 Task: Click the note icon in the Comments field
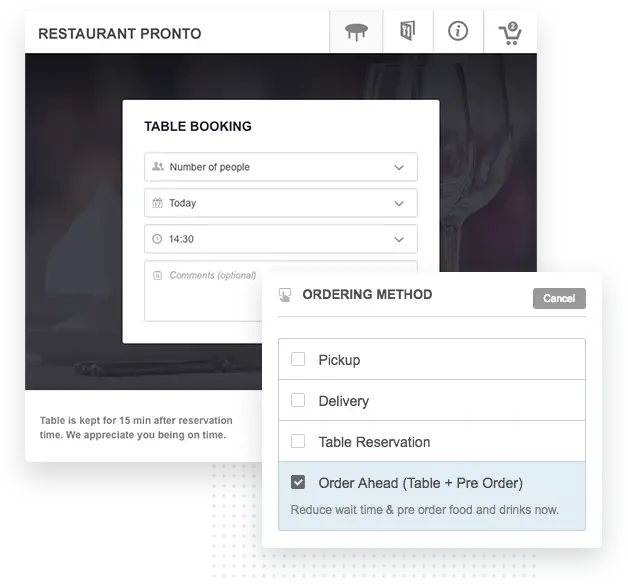(157, 275)
